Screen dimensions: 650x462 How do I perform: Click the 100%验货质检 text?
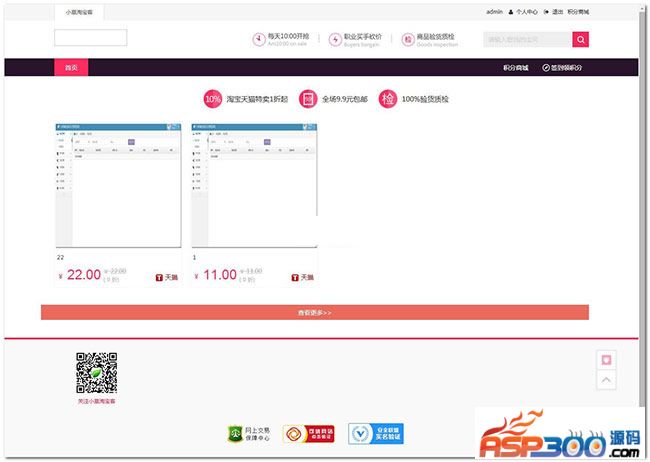pyautogui.click(x=425, y=99)
